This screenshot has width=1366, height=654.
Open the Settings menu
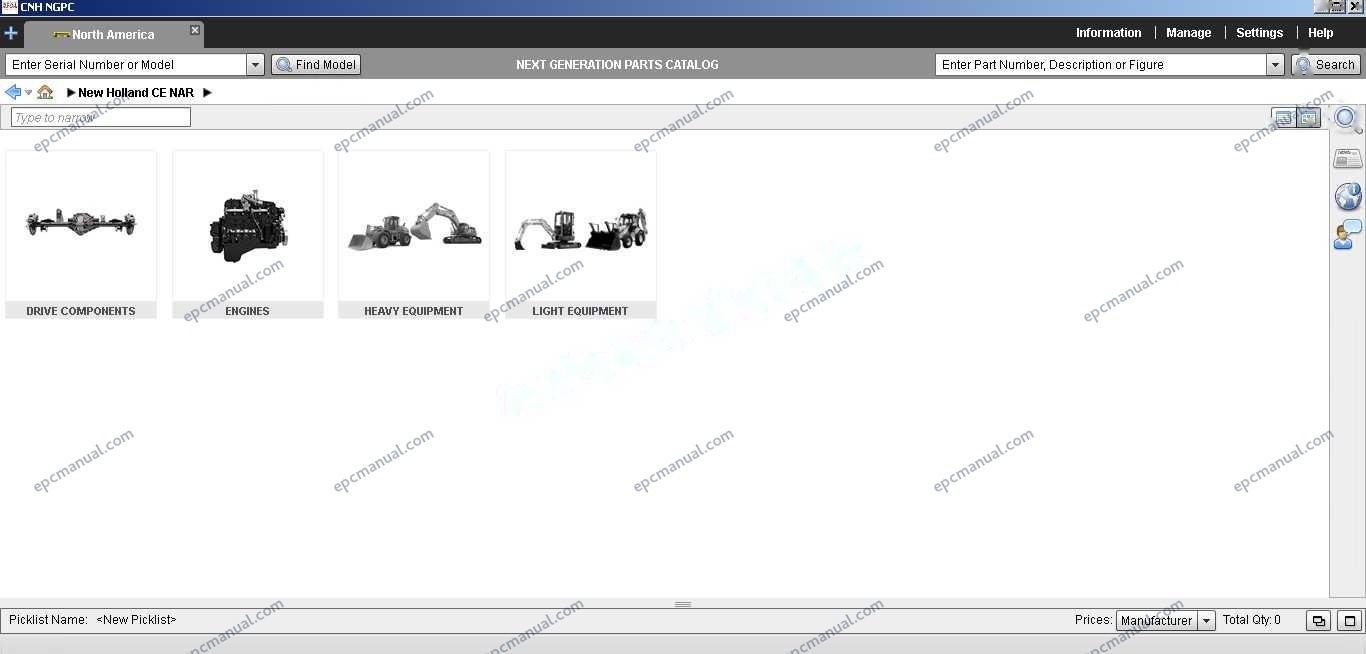coord(1259,33)
